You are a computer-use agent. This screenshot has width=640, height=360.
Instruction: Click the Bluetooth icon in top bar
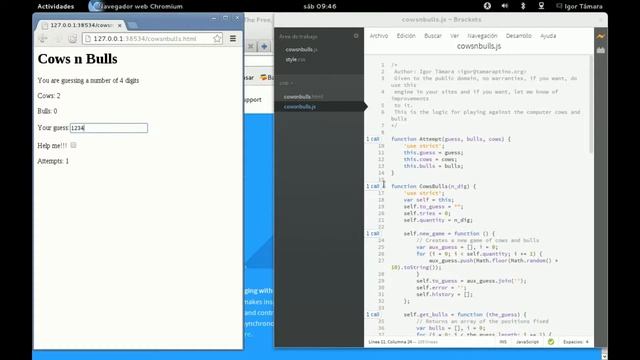523,6
